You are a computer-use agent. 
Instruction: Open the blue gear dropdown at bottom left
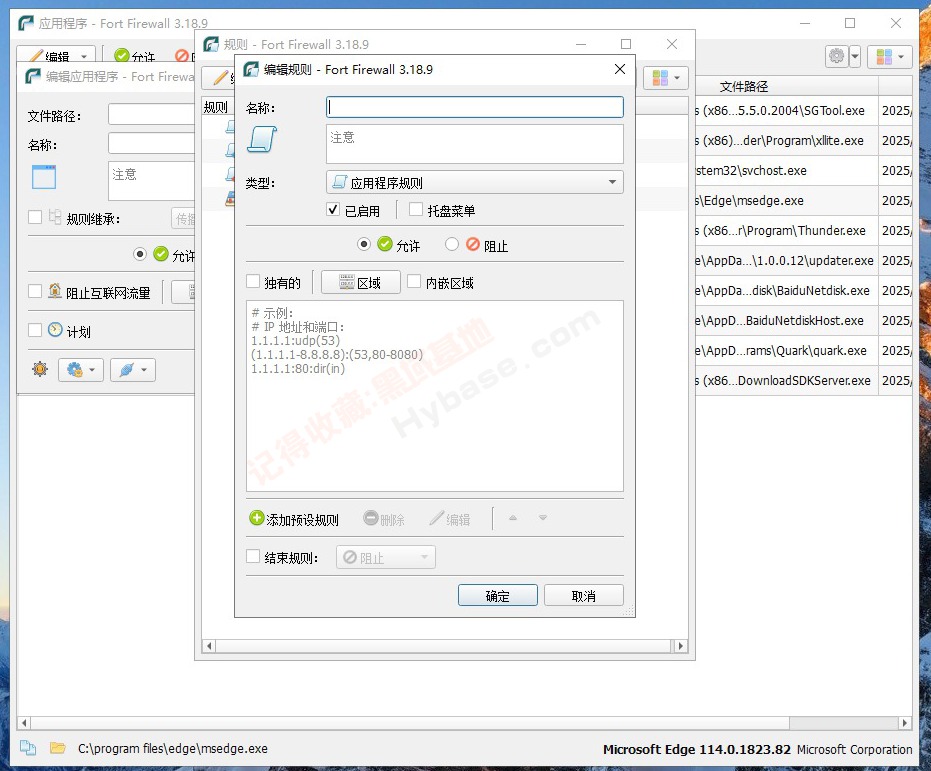point(81,370)
